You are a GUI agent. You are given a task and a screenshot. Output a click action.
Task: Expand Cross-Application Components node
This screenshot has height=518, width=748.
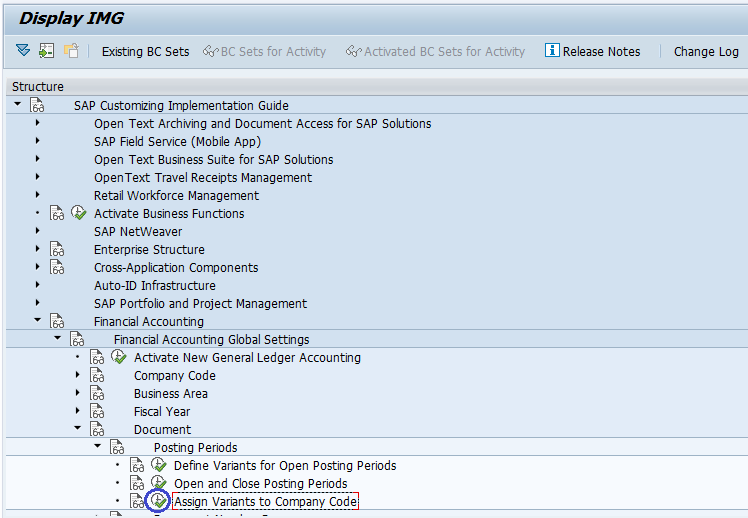coord(37,267)
